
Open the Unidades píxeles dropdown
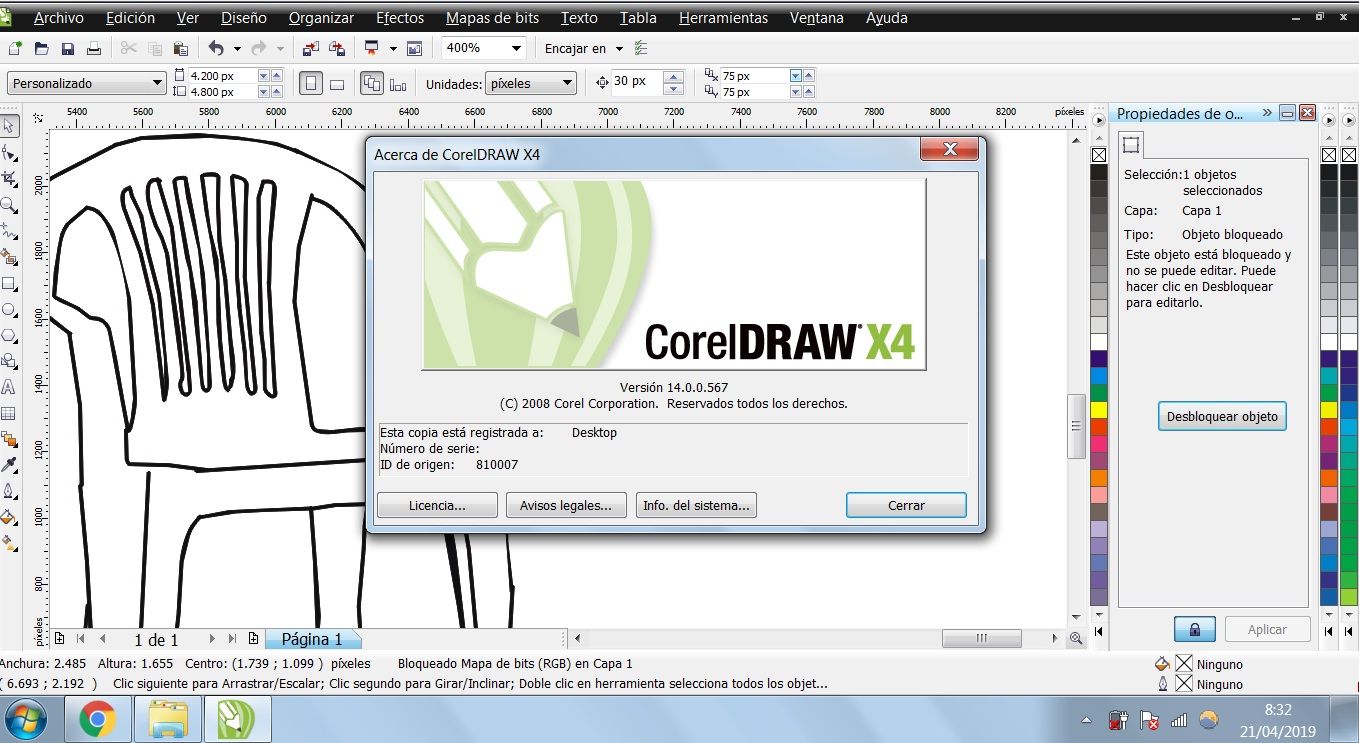coord(567,84)
